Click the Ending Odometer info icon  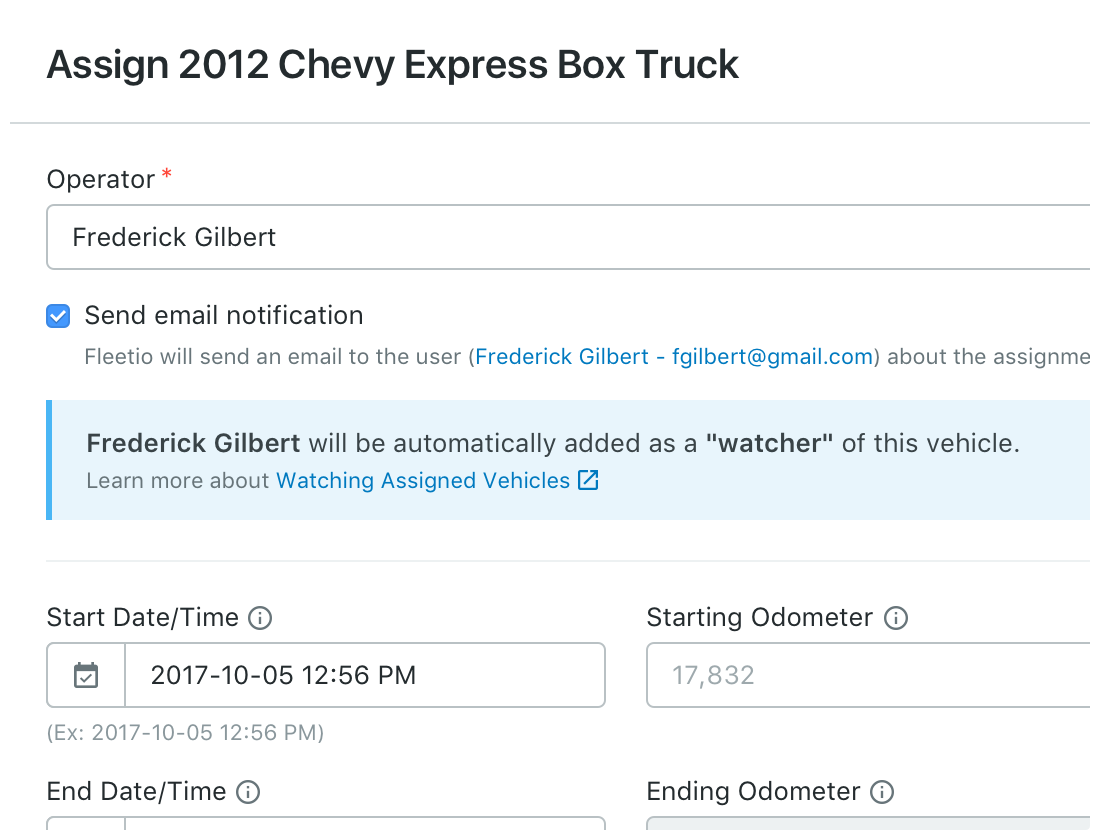tap(882, 793)
